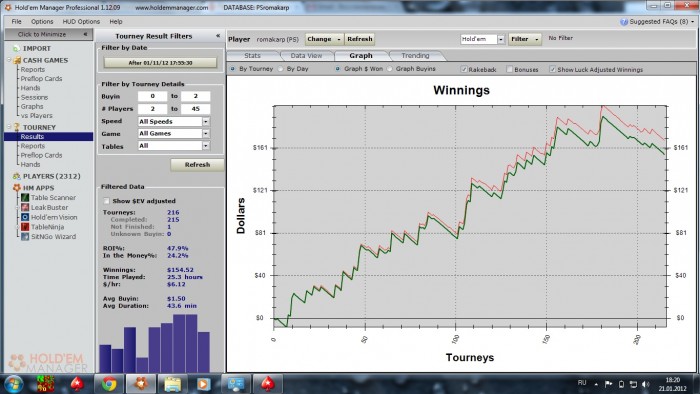
Task: Open Windows Explorer folder in taskbar
Action: pyautogui.click(x=172, y=384)
